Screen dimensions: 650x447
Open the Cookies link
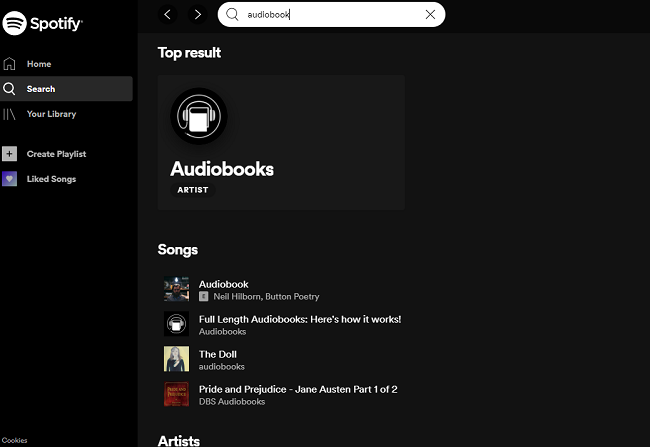pyautogui.click(x=15, y=440)
